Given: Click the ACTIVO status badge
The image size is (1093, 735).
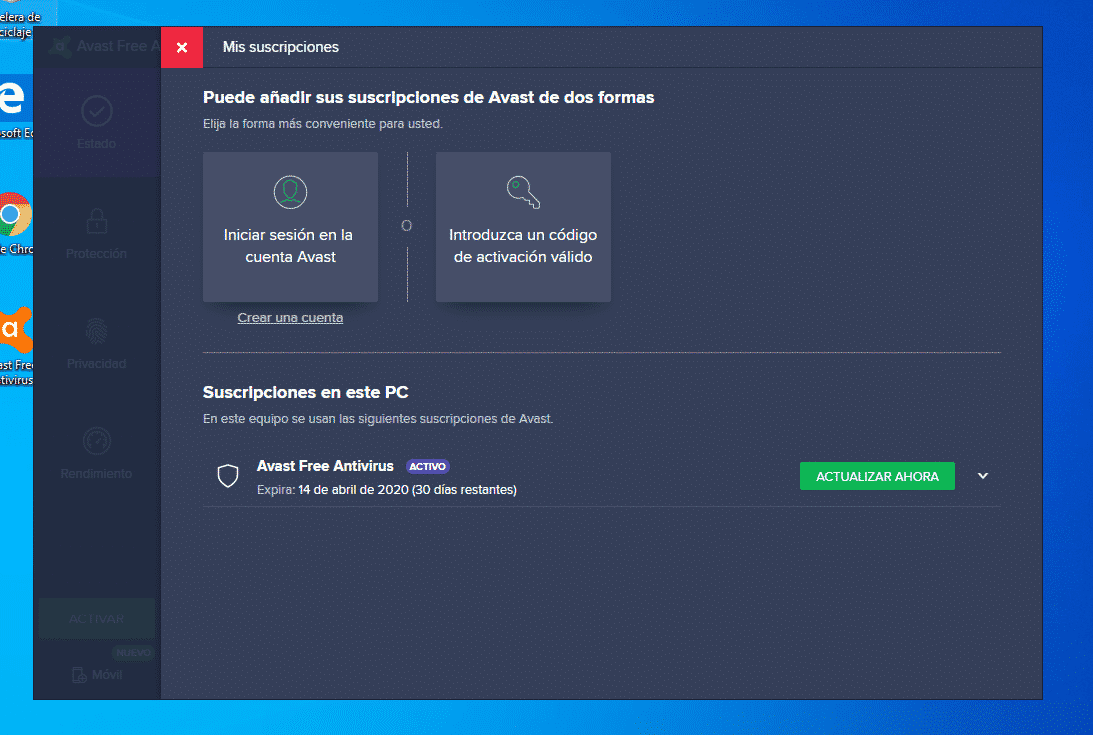Looking at the screenshot, I should tap(428, 466).
